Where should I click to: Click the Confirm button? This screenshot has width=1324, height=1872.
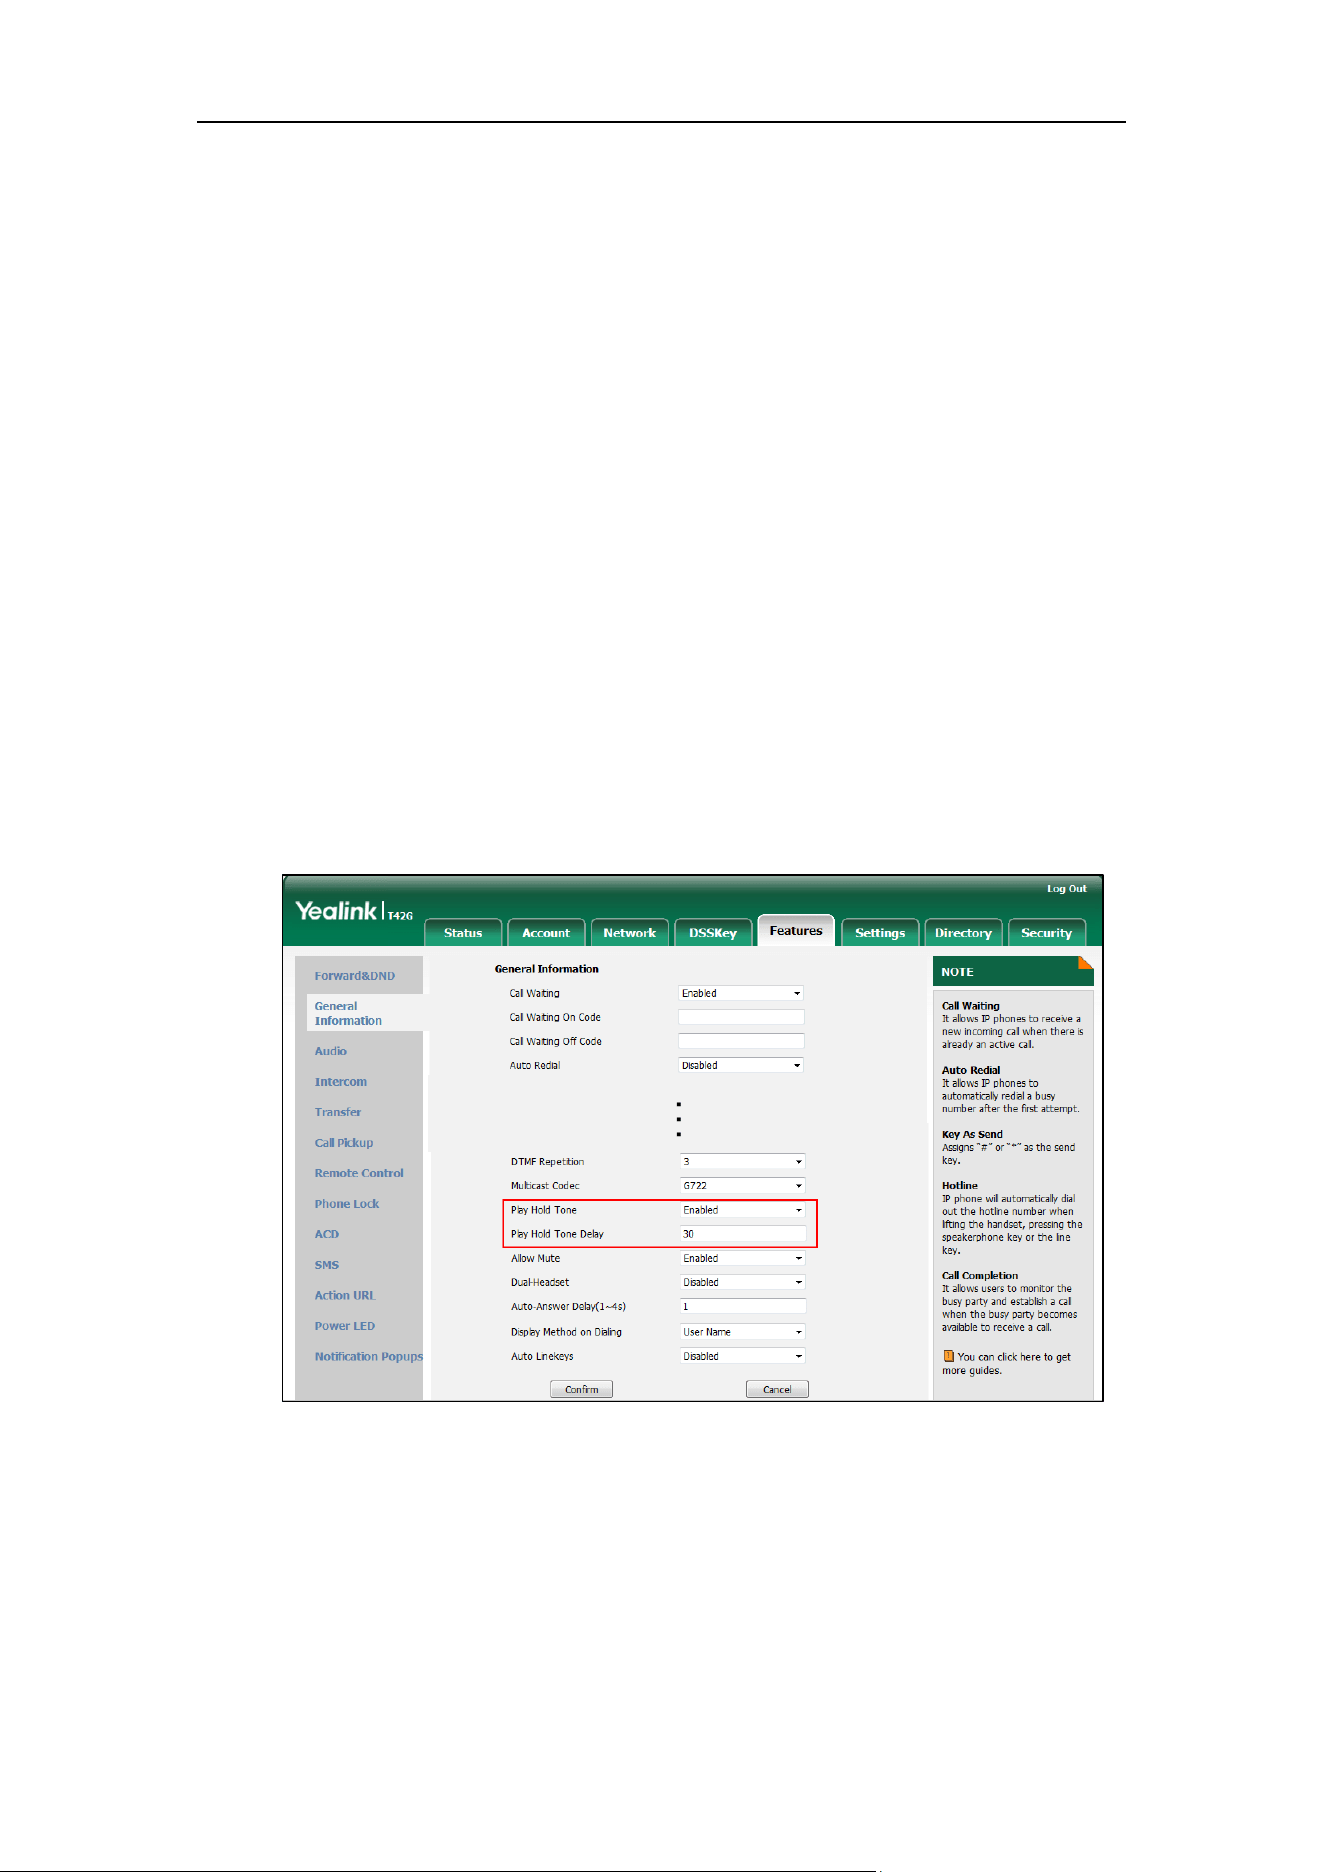click(581, 1389)
